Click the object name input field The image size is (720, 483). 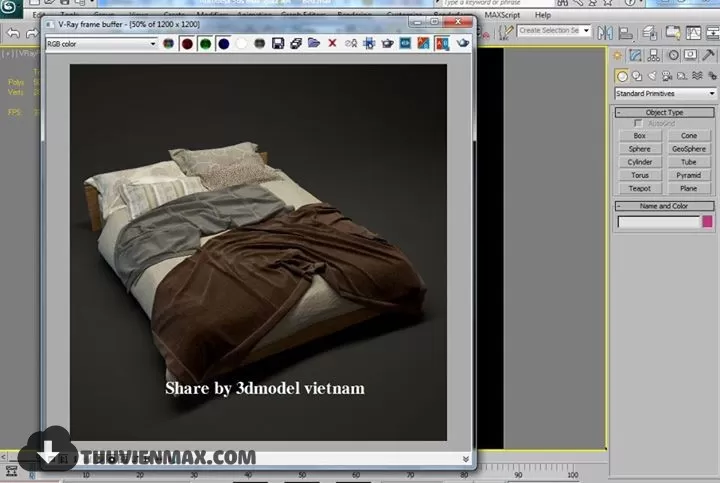[659, 222]
